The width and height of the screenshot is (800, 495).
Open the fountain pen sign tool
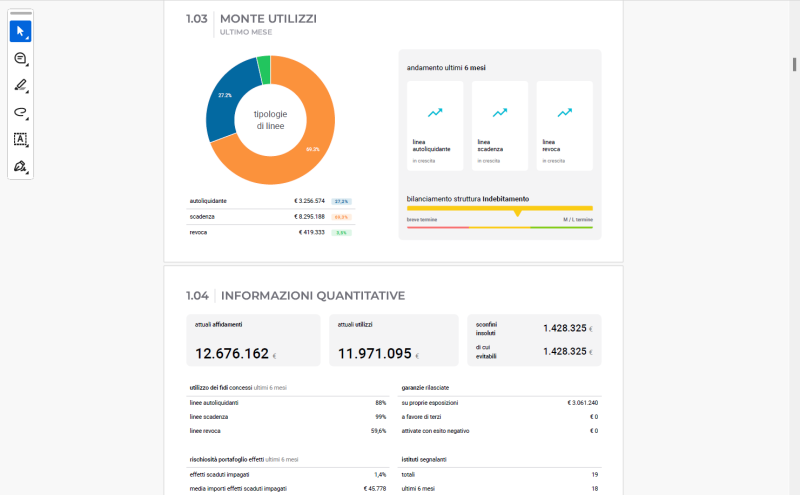click(21, 166)
